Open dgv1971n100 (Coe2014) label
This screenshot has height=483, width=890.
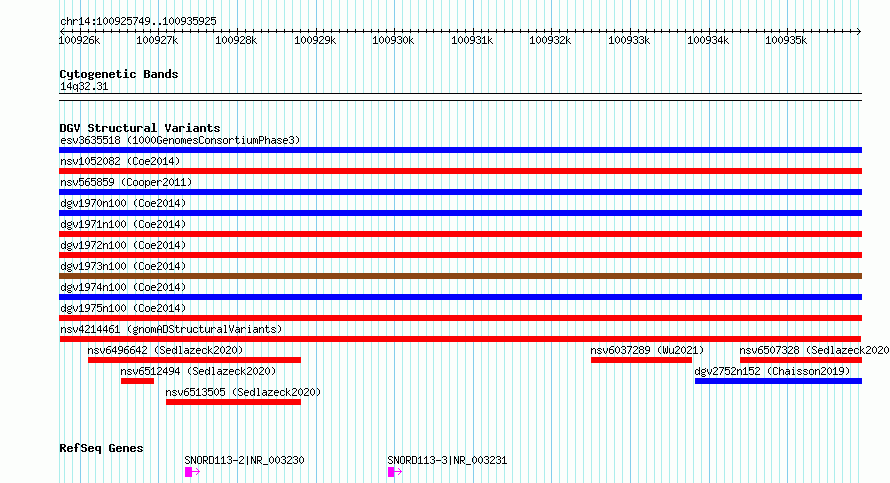click(x=123, y=224)
